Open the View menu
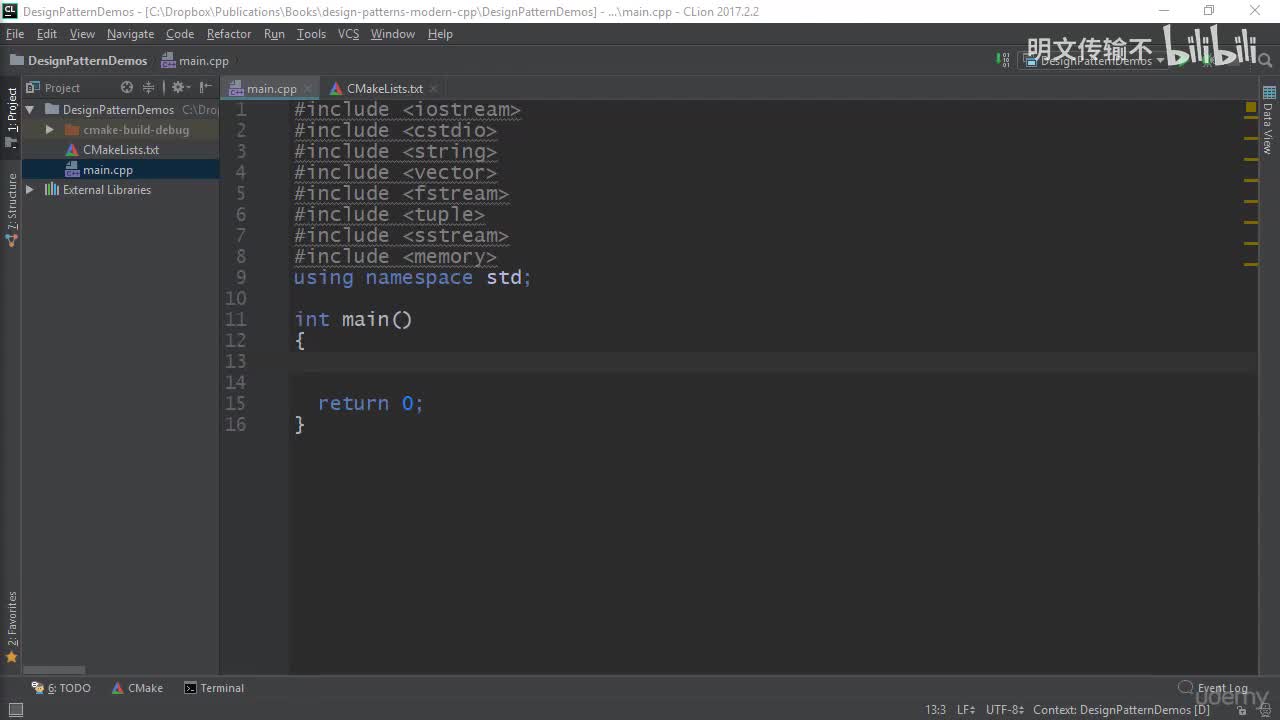This screenshot has width=1280, height=720. point(82,34)
